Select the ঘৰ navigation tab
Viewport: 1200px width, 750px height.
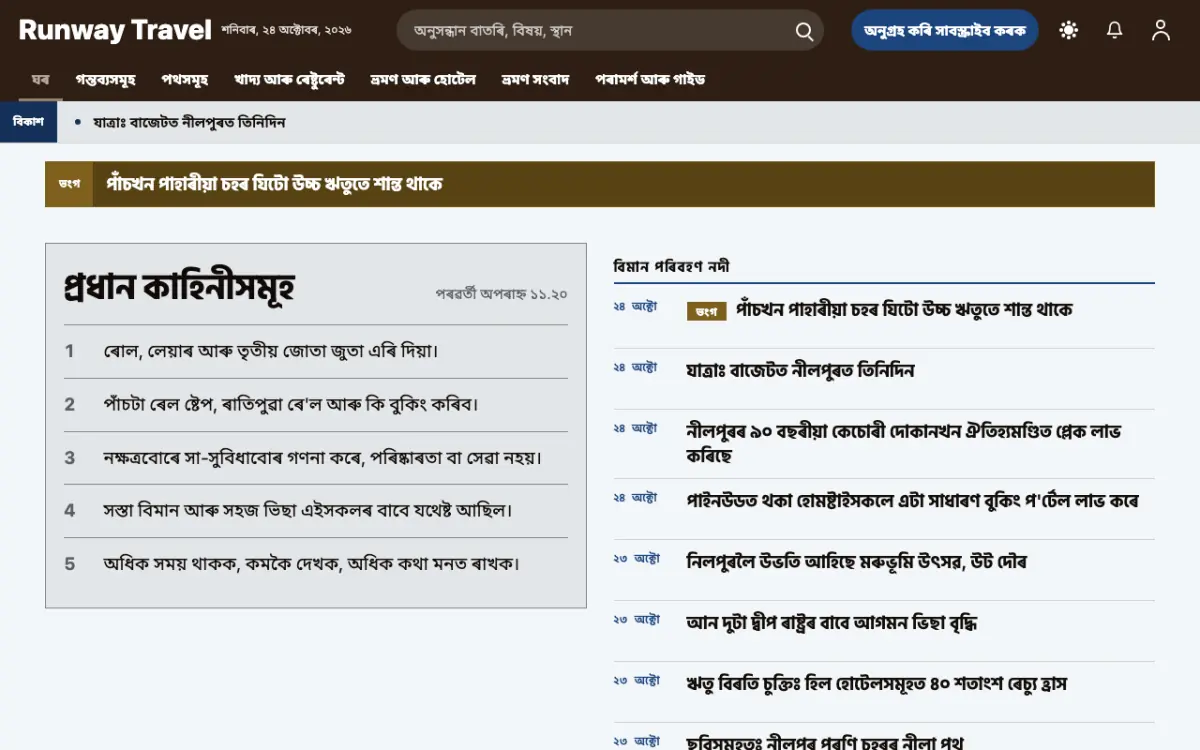pyautogui.click(x=41, y=79)
